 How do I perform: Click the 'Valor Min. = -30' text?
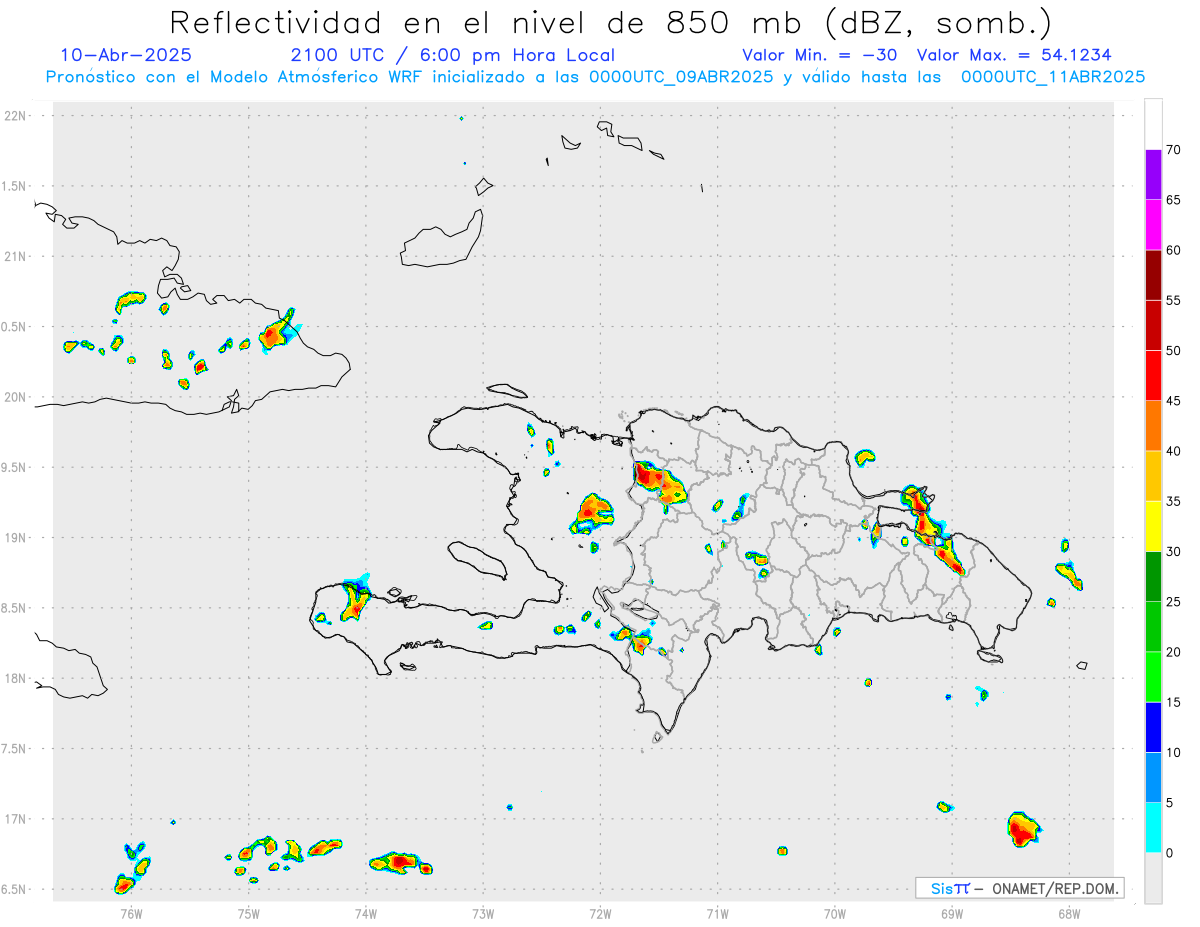point(820,56)
